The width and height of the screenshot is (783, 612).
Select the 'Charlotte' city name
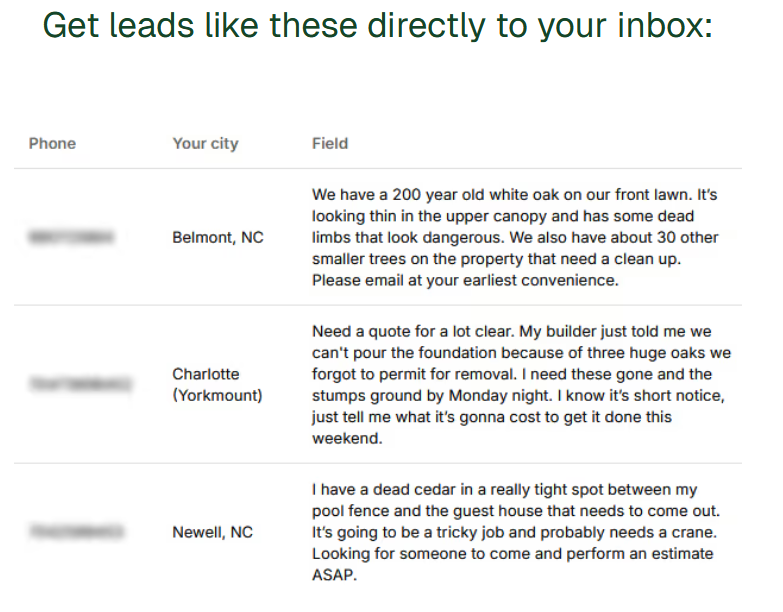point(206,374)
